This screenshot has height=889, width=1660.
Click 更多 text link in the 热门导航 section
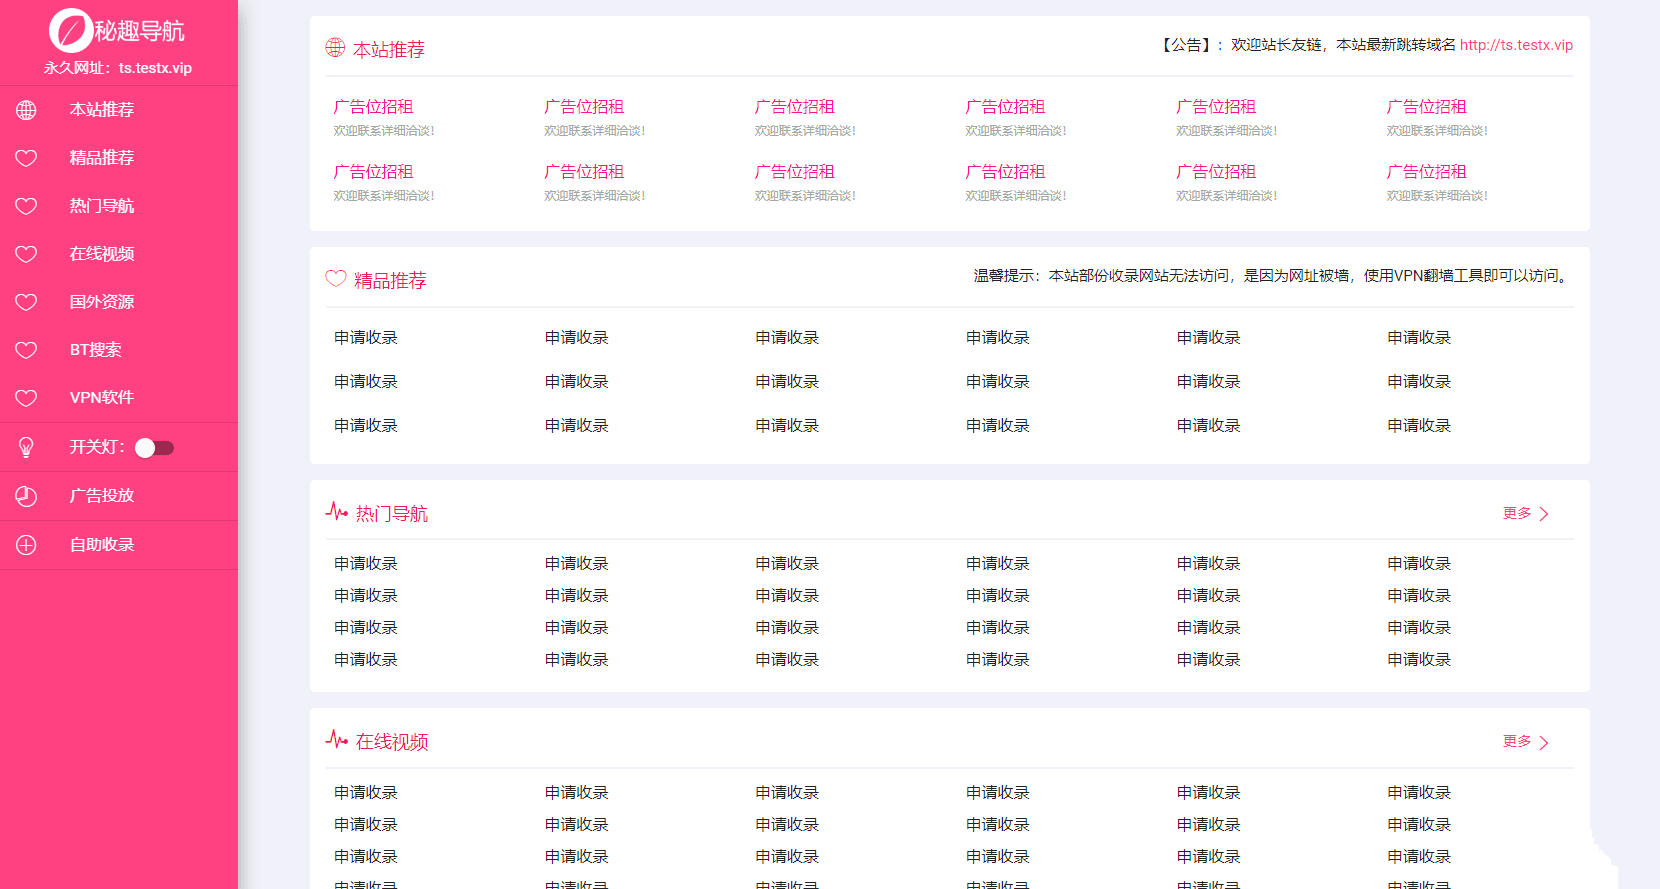coord(1517,513)
